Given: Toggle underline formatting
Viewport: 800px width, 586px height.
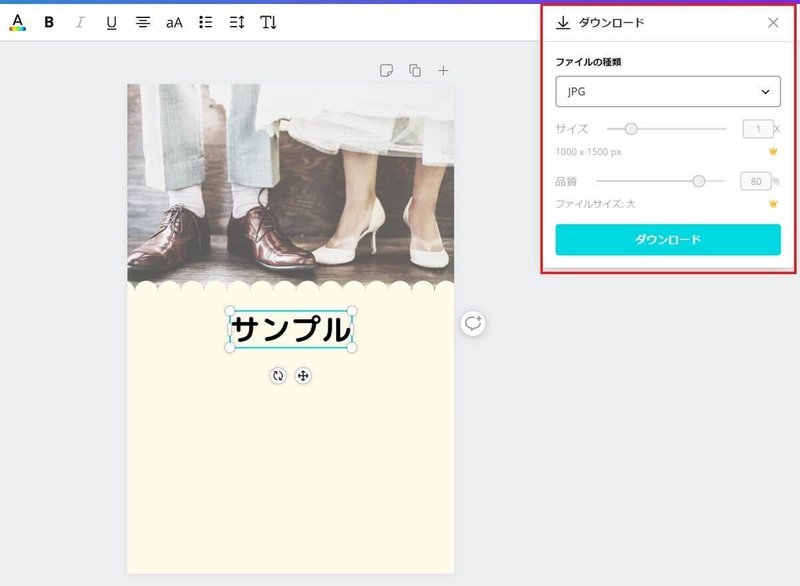Looking at the screenshot, I should (110, 21).
